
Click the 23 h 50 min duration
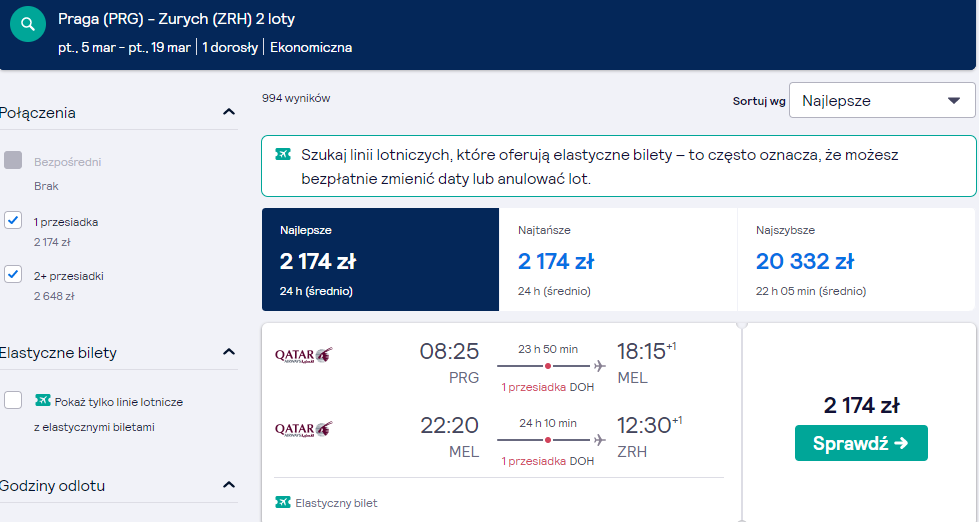pos(548,349)
